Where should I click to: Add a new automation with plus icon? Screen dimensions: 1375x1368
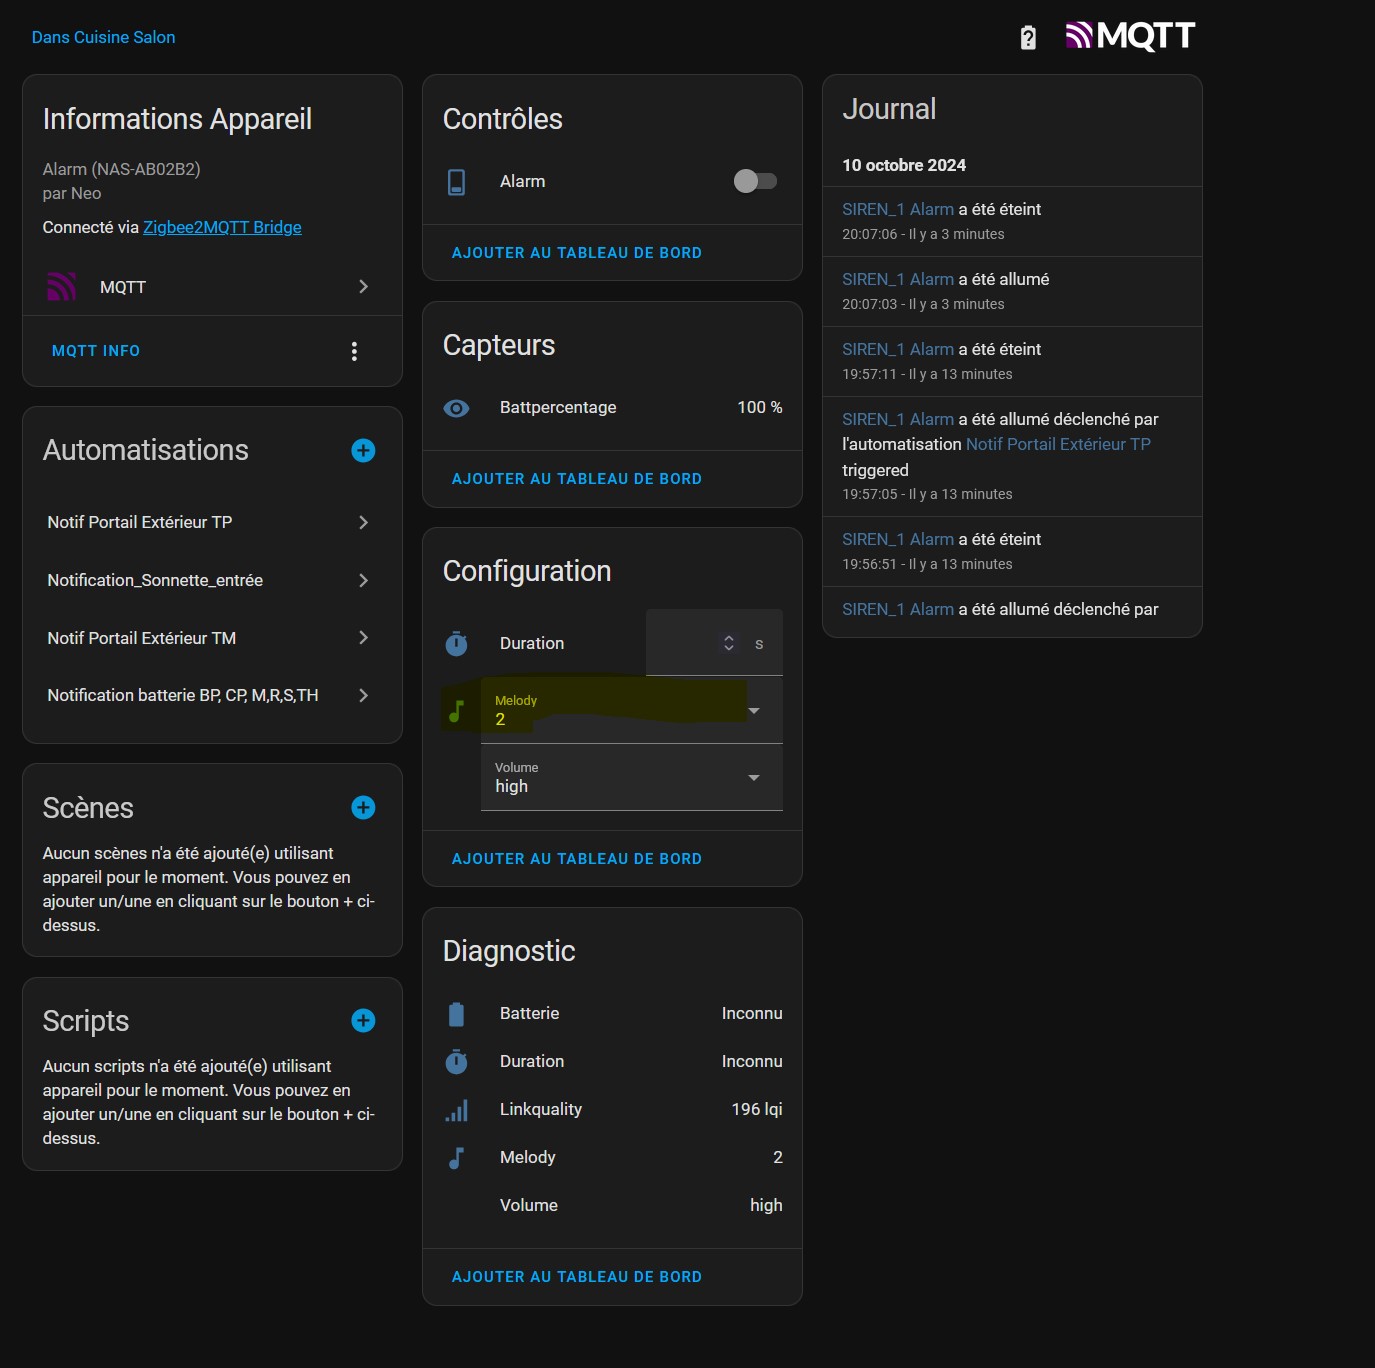pos(363,451)
